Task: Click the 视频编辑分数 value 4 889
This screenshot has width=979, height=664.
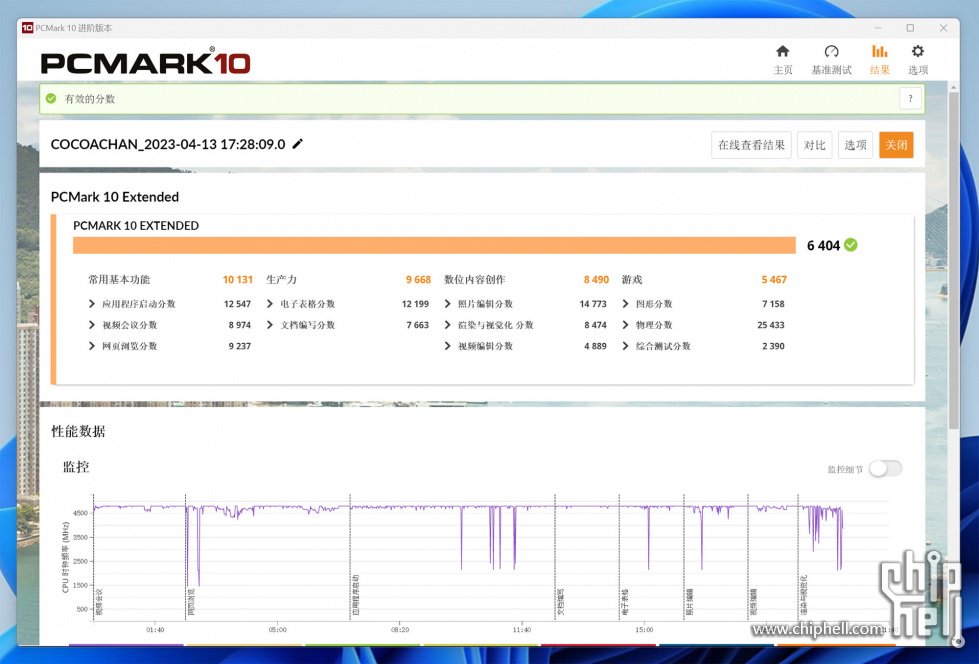Action: [x=596, y=346]
